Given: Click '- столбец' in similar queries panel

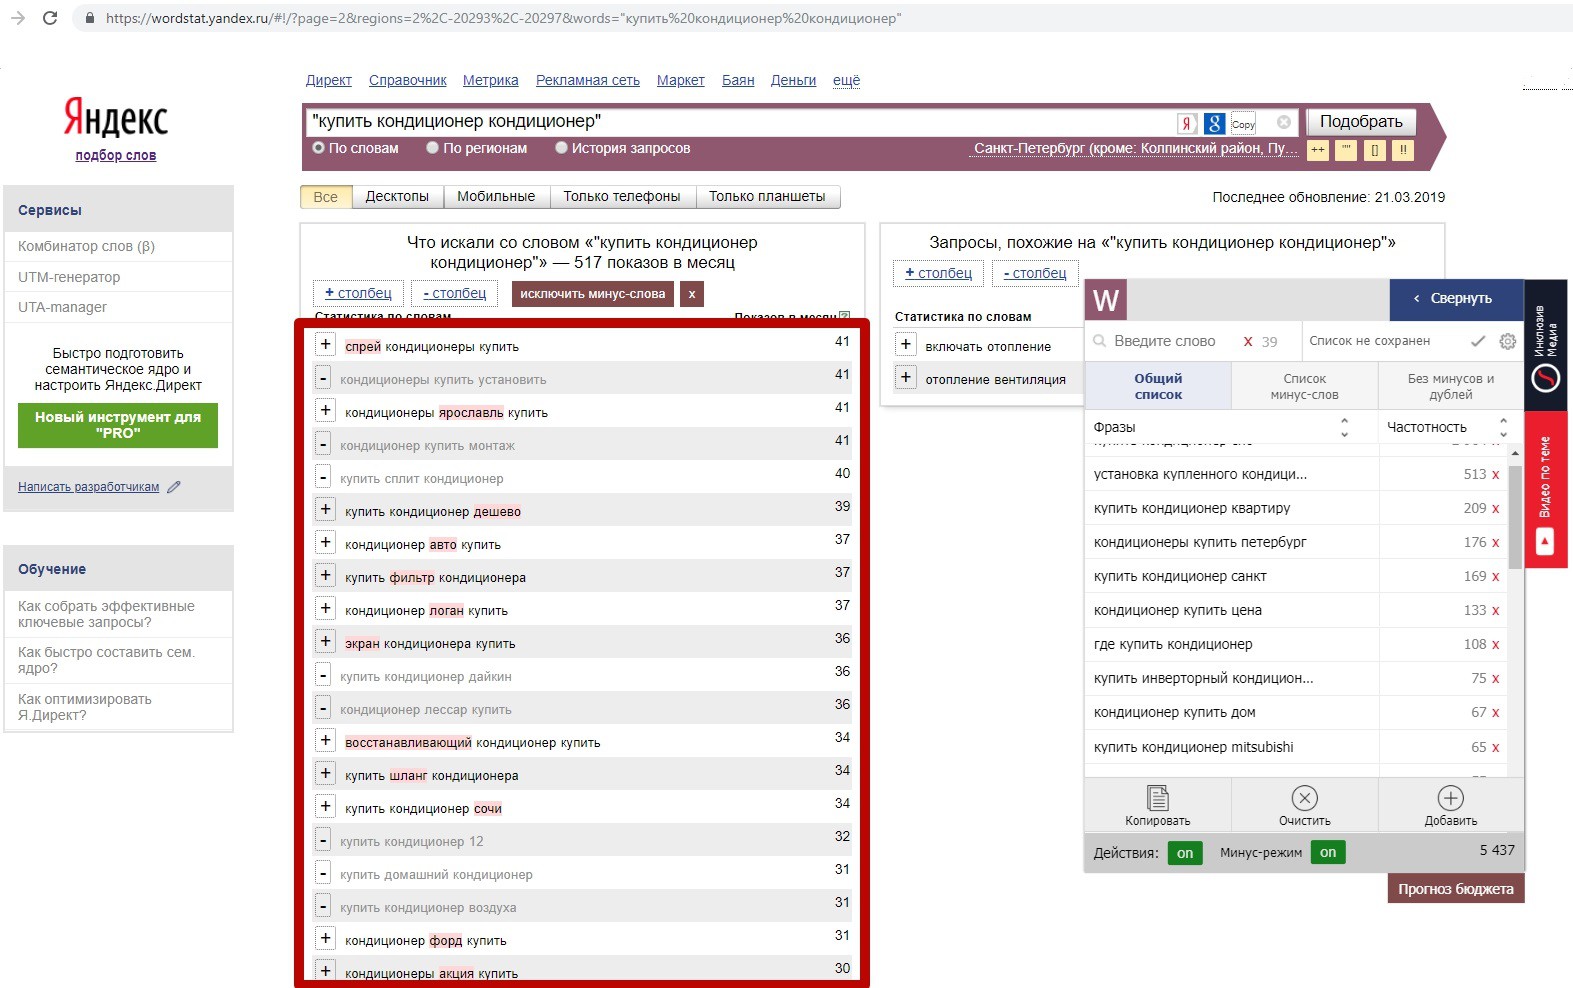Looking at the screenshot, I should pyautogui.click(x=1035, y=273).
